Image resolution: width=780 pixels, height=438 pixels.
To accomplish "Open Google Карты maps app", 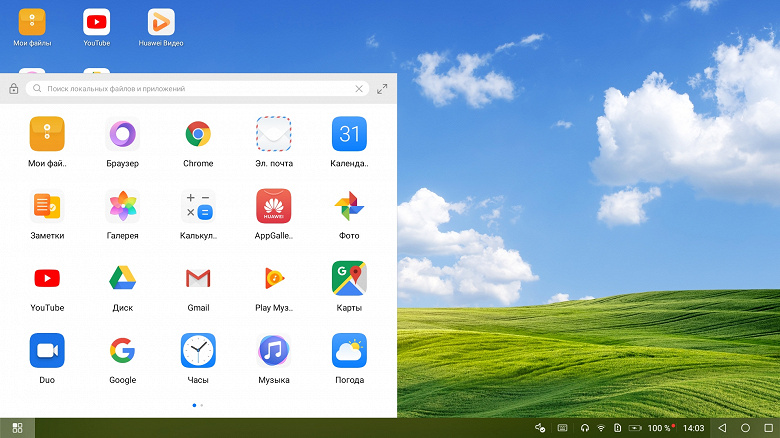I will click(349, 278).
